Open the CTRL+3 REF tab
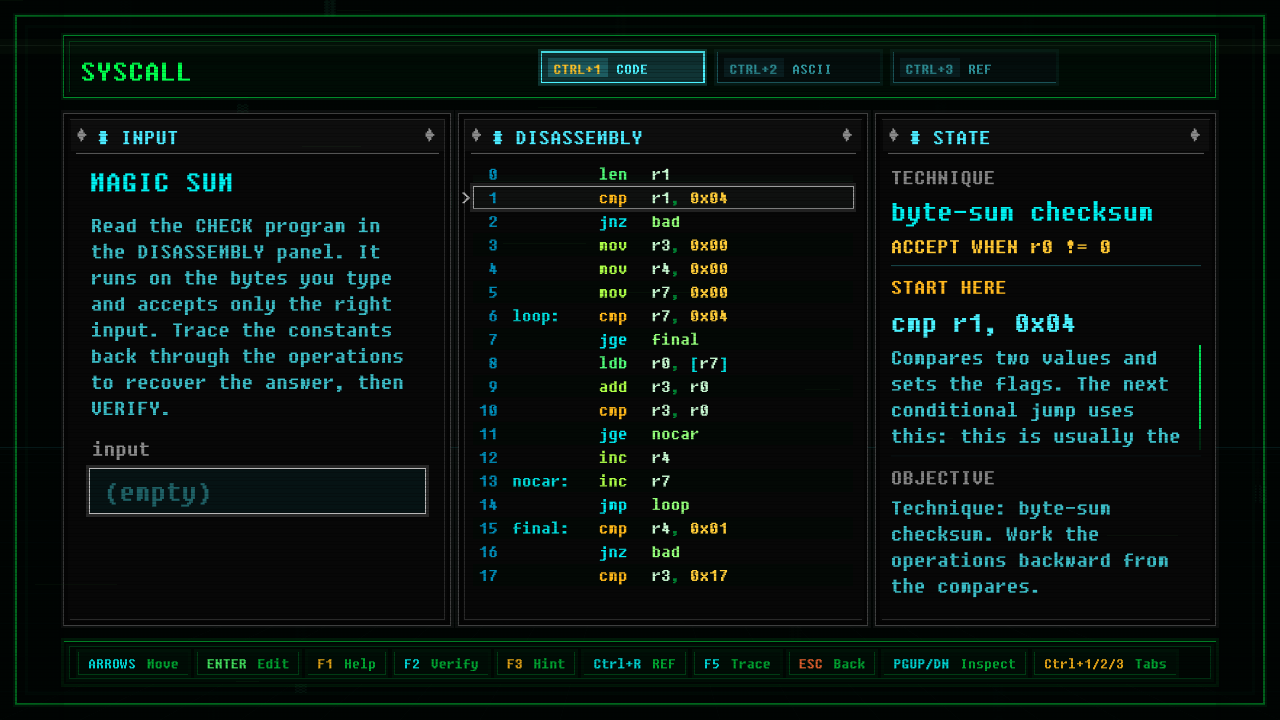Viewport: 1280px width, 720px height. tap(975, 68)
